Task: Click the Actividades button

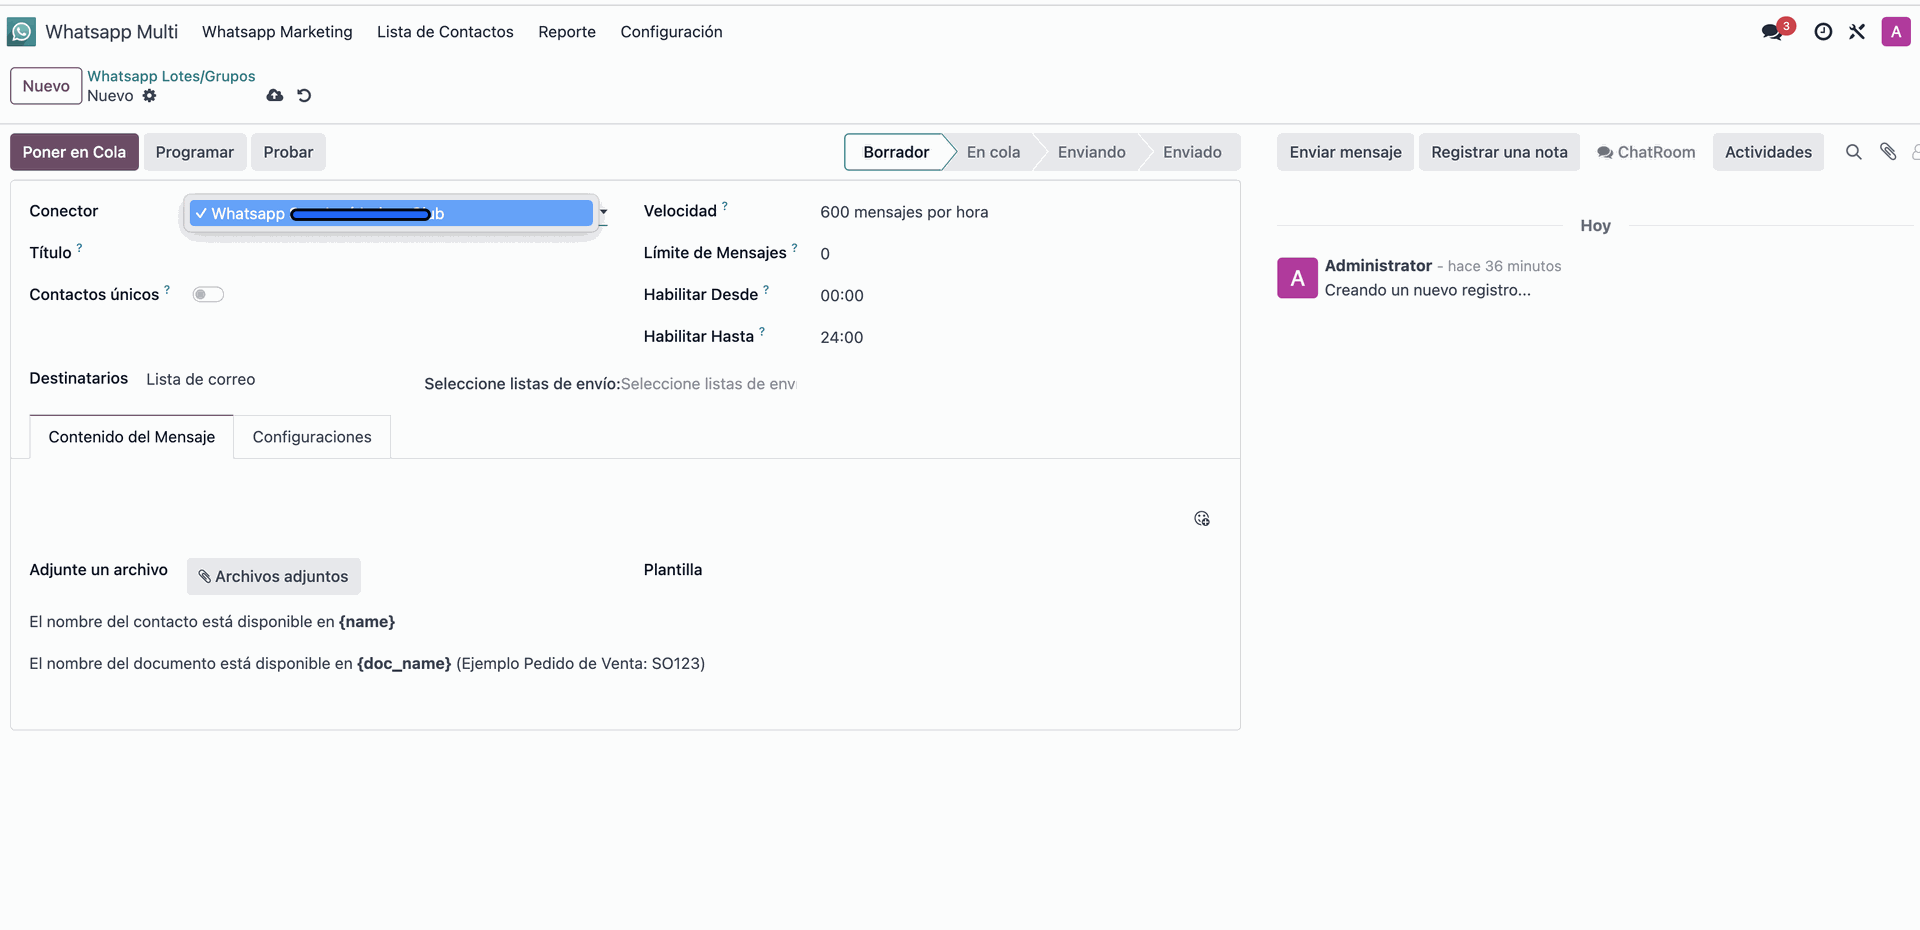Action: [x=1768, y=152]
